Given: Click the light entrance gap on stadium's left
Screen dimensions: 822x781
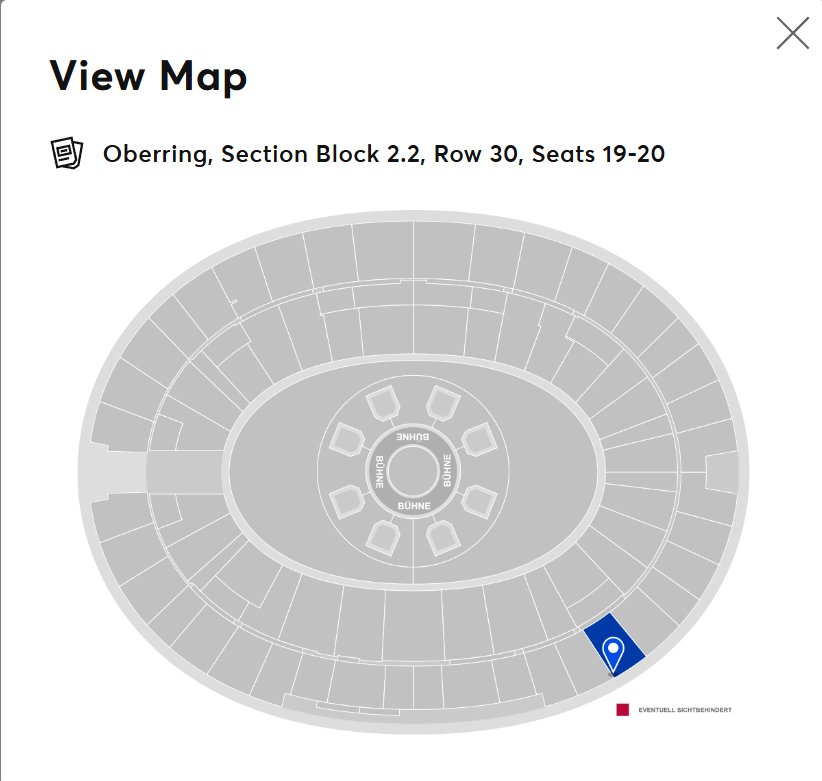Looking at the screenshot, I should pyautogui.click(x=120, y=472).
